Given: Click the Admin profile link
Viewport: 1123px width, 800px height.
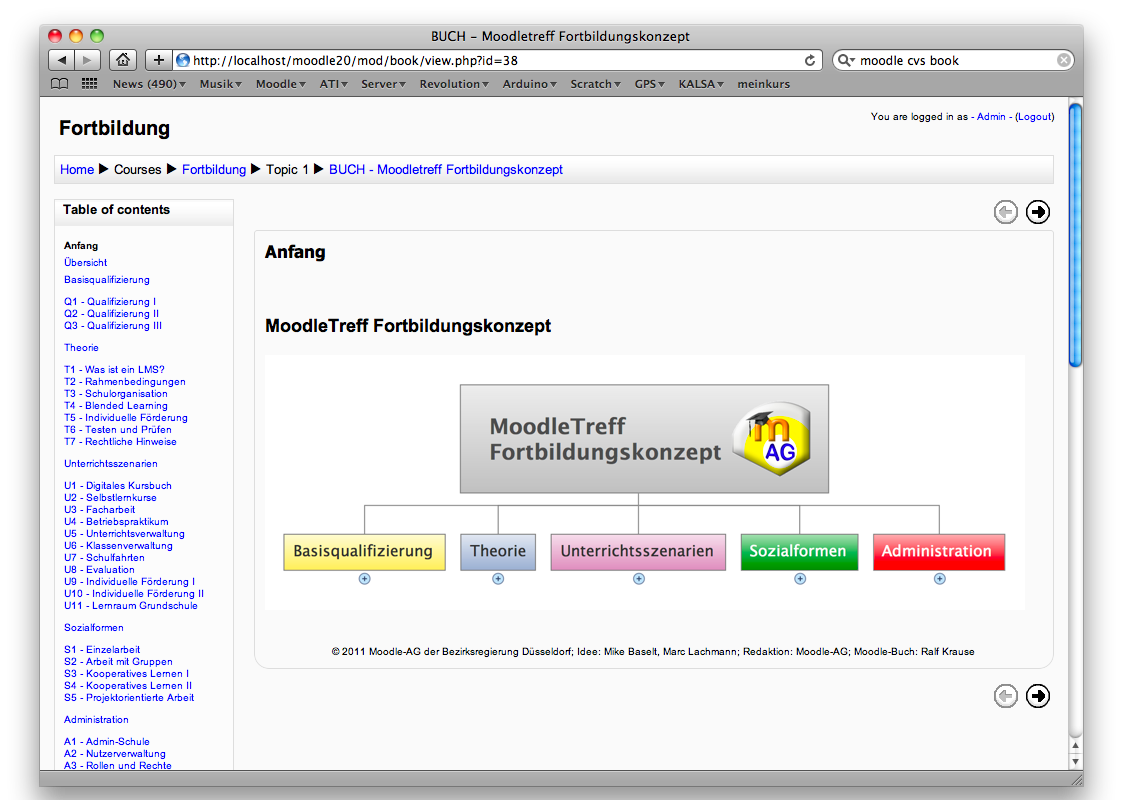Looking at the screenshot, I should 991,117.
